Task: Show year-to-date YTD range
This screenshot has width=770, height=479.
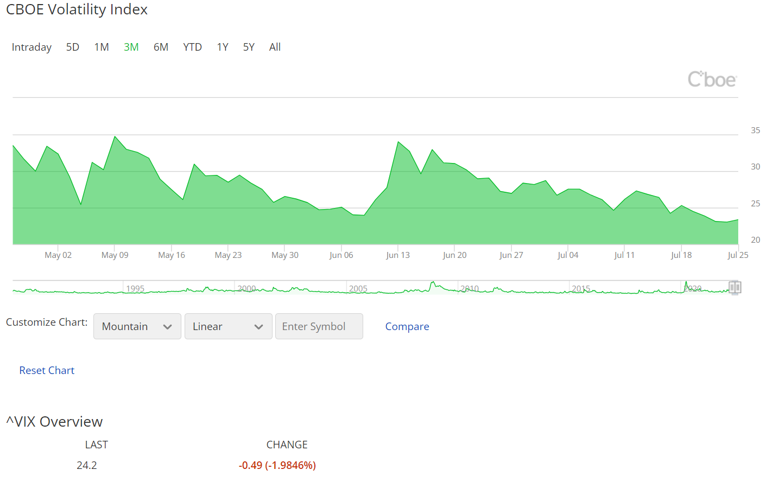Action: click(x=192, y=47)
